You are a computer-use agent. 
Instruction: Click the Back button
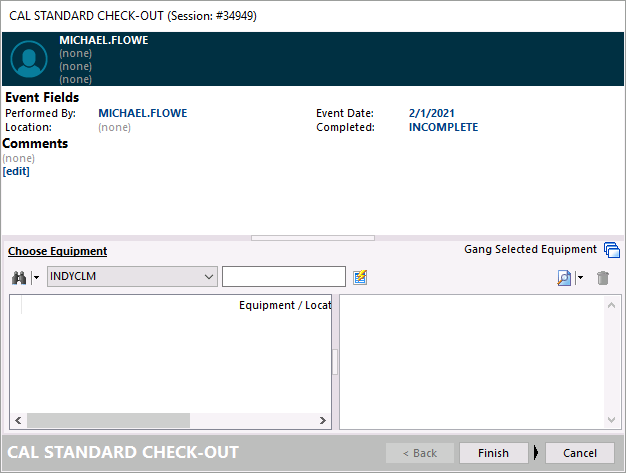[425, 453]
